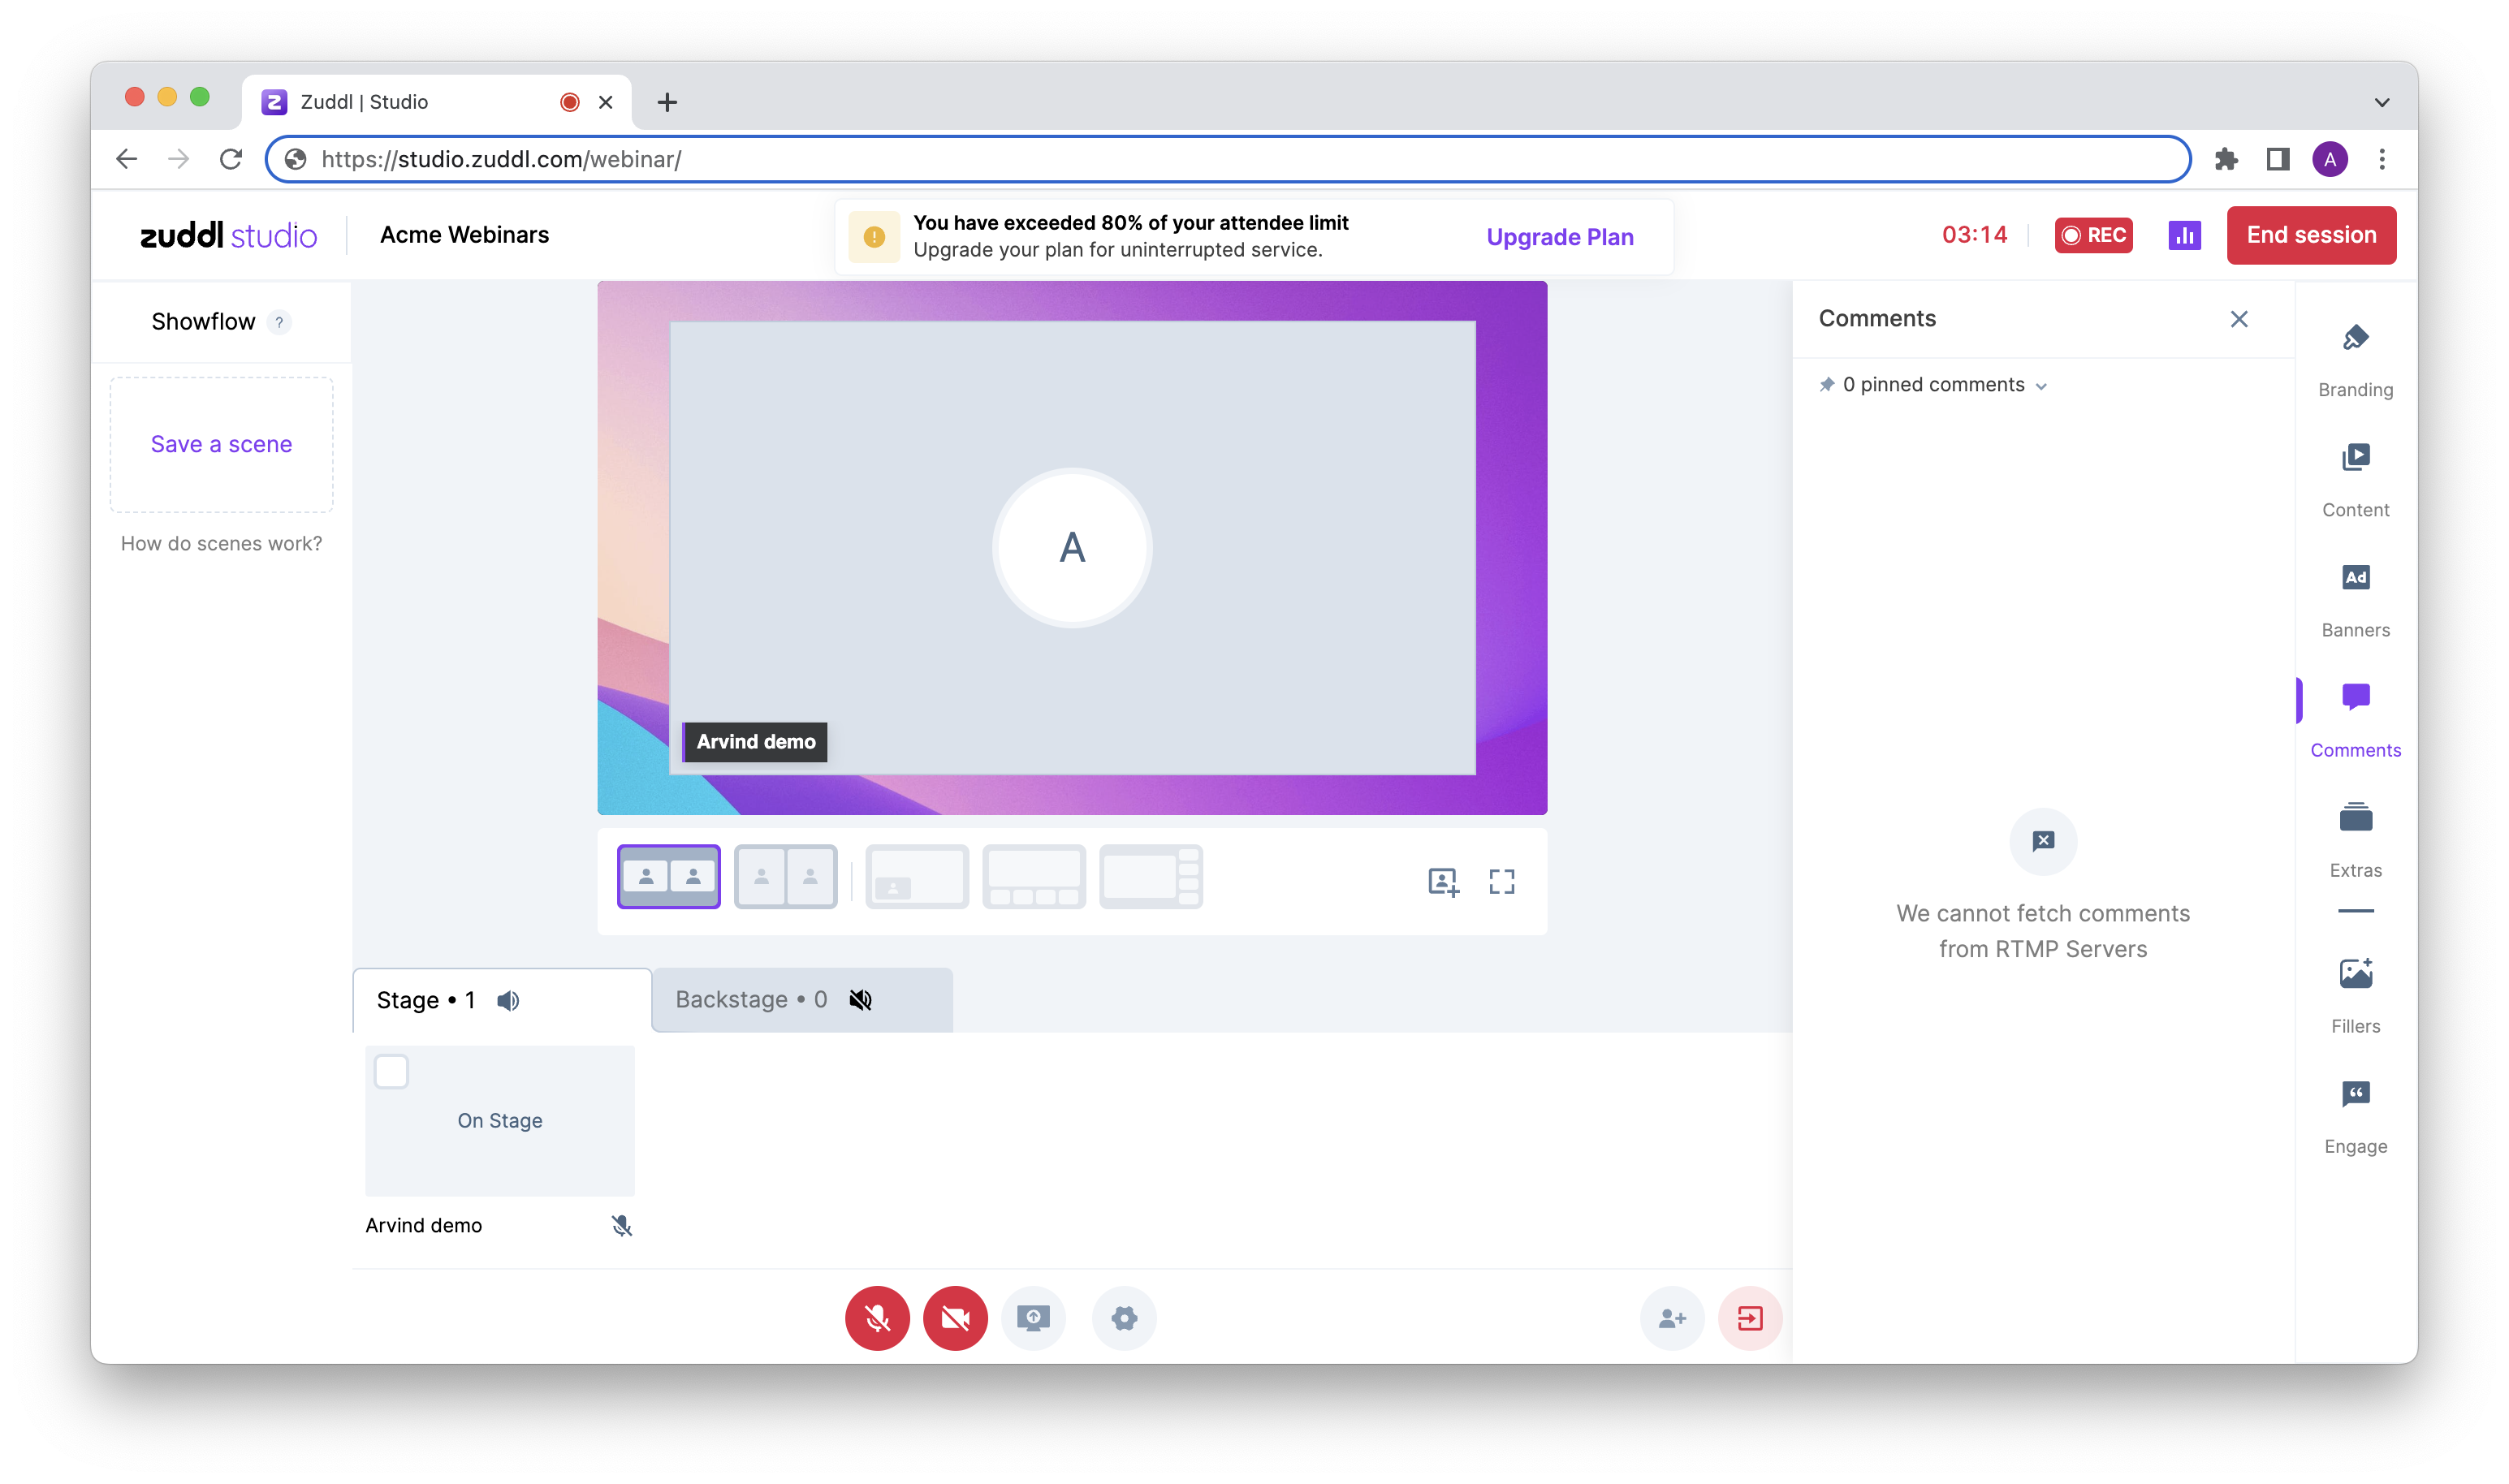Image resolution: width=2509 pixels, height=1484 pixels.
Task: Open the Content panel icon
Action: tap(2355, 458)
